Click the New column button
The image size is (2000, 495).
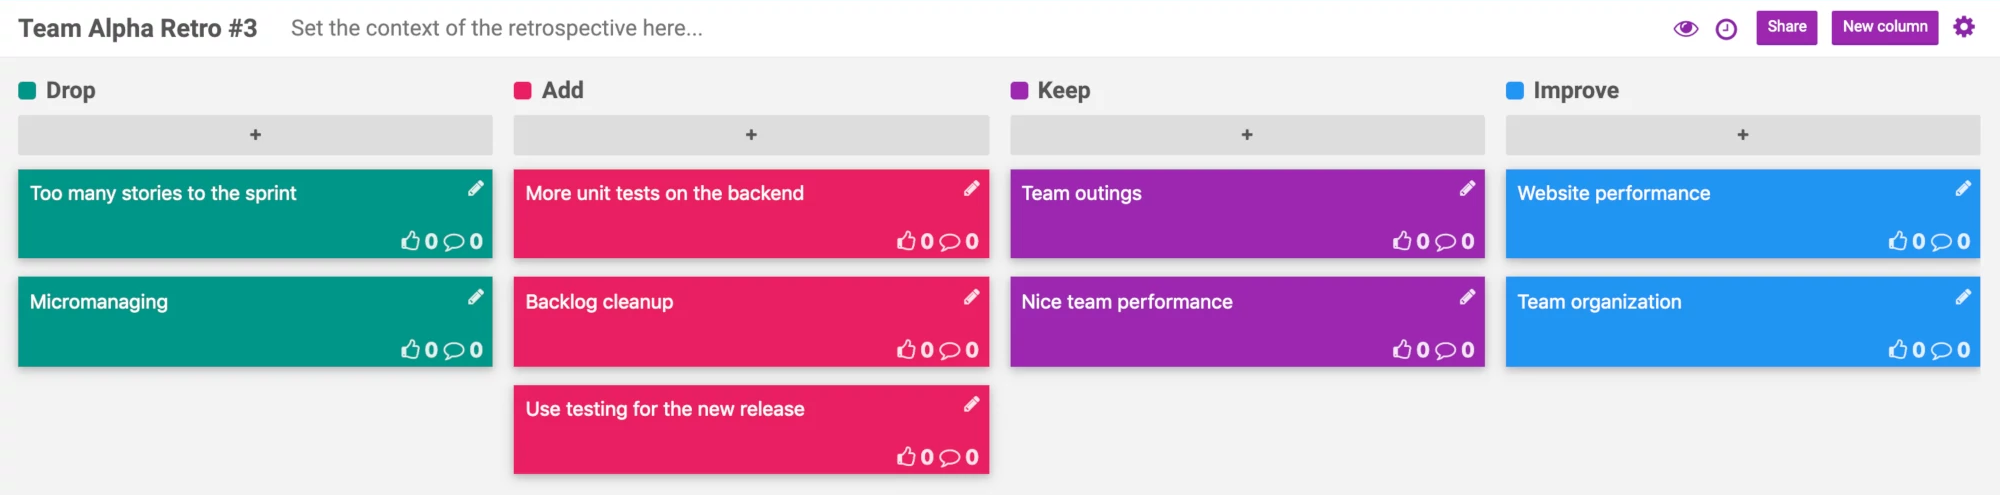pyautogui.click(x=1884, y=27)
